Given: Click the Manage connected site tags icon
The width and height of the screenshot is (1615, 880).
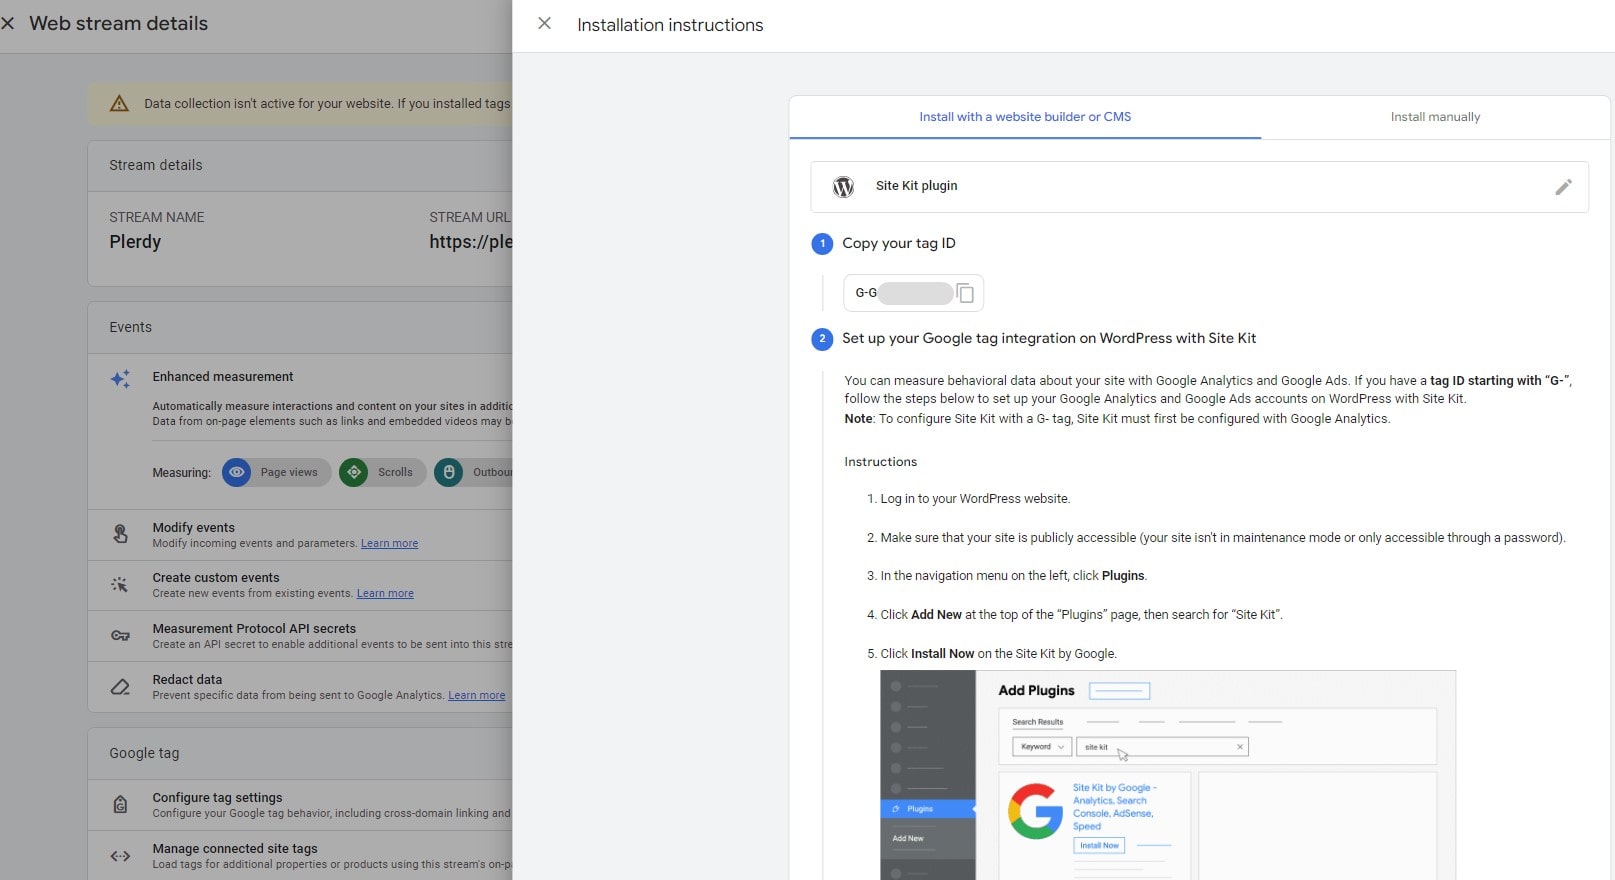Looking at the screenshot, I should [x=120, y=856].
